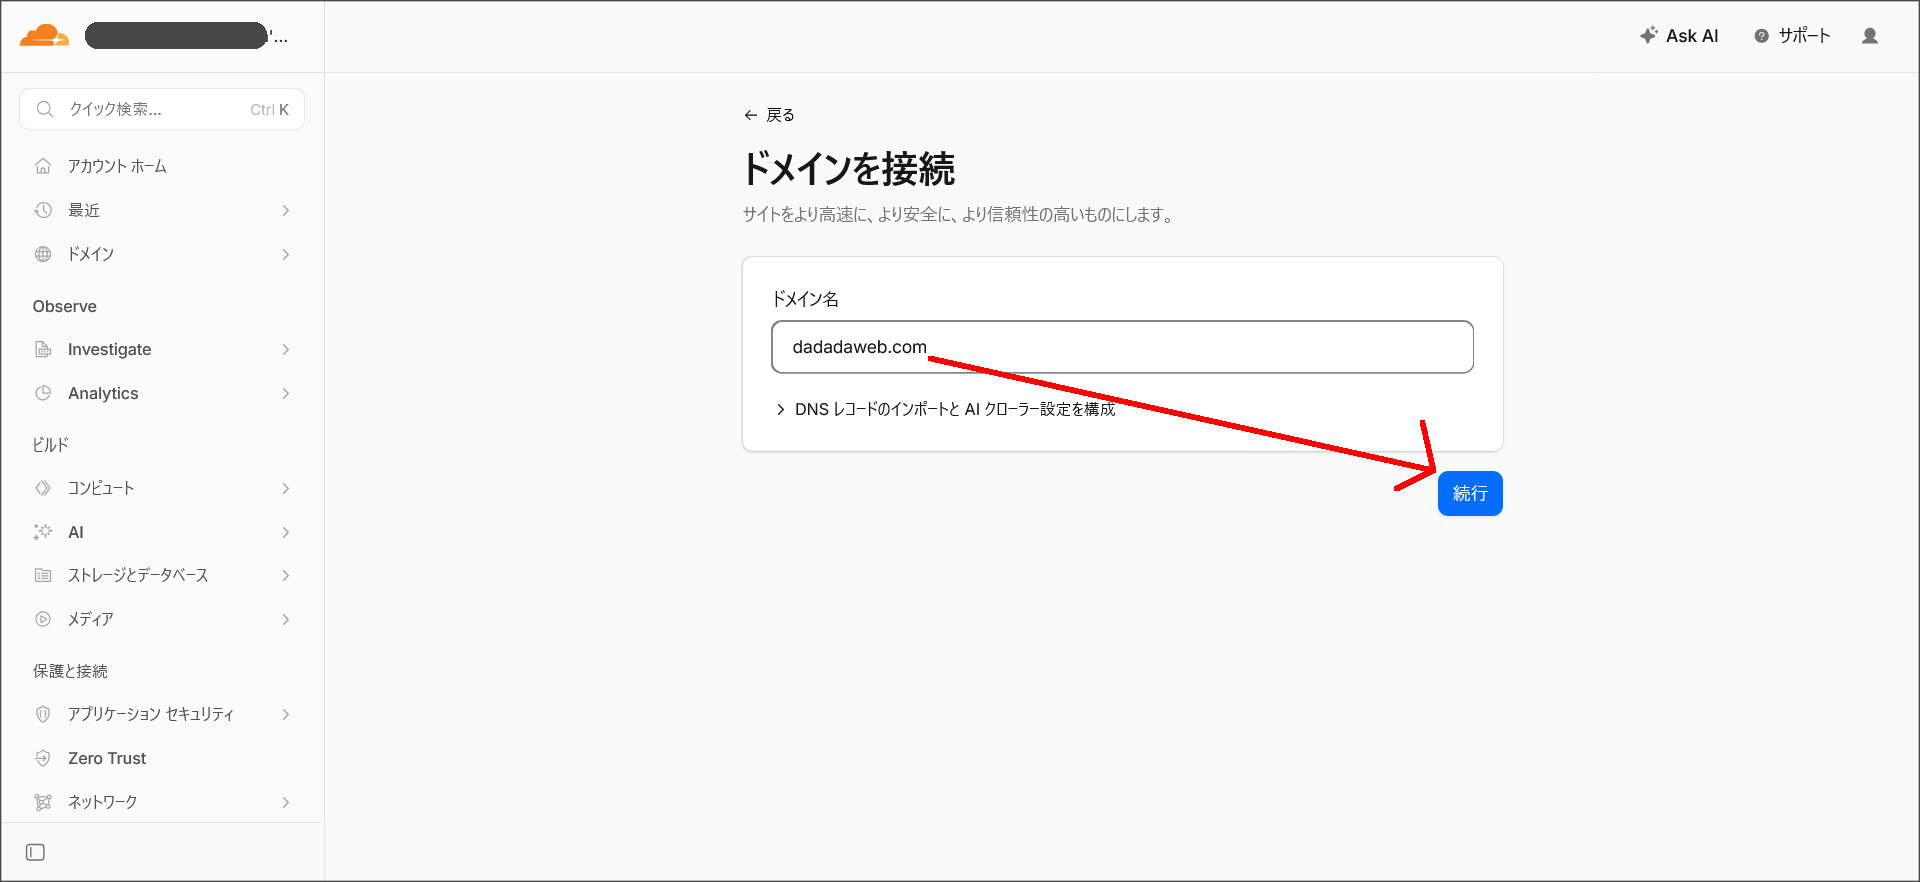Screen dimensions: 1920x882
Task: Expand the メディア chevron
Action: tap(286, 619)
